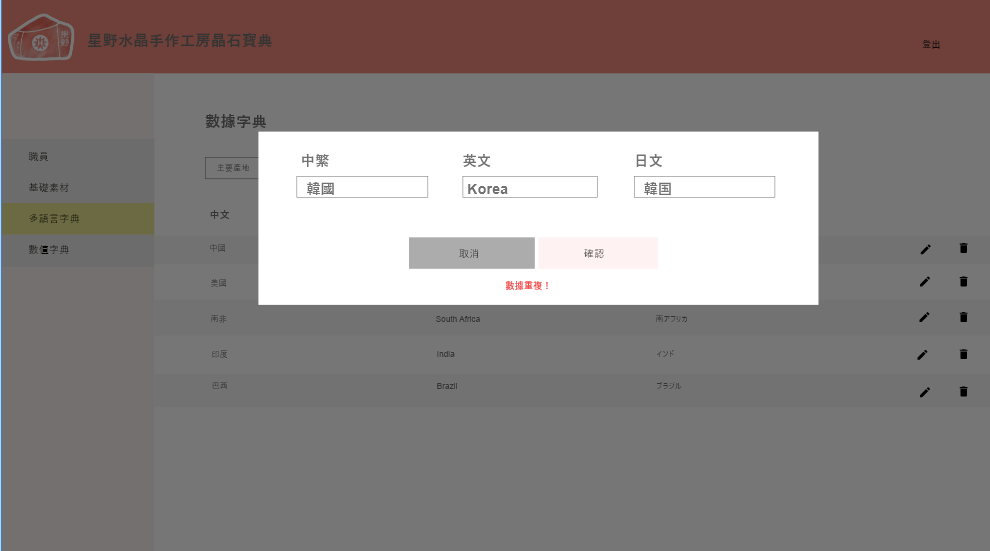Click the edit pencil for the 中國 row

click(925, 249)
